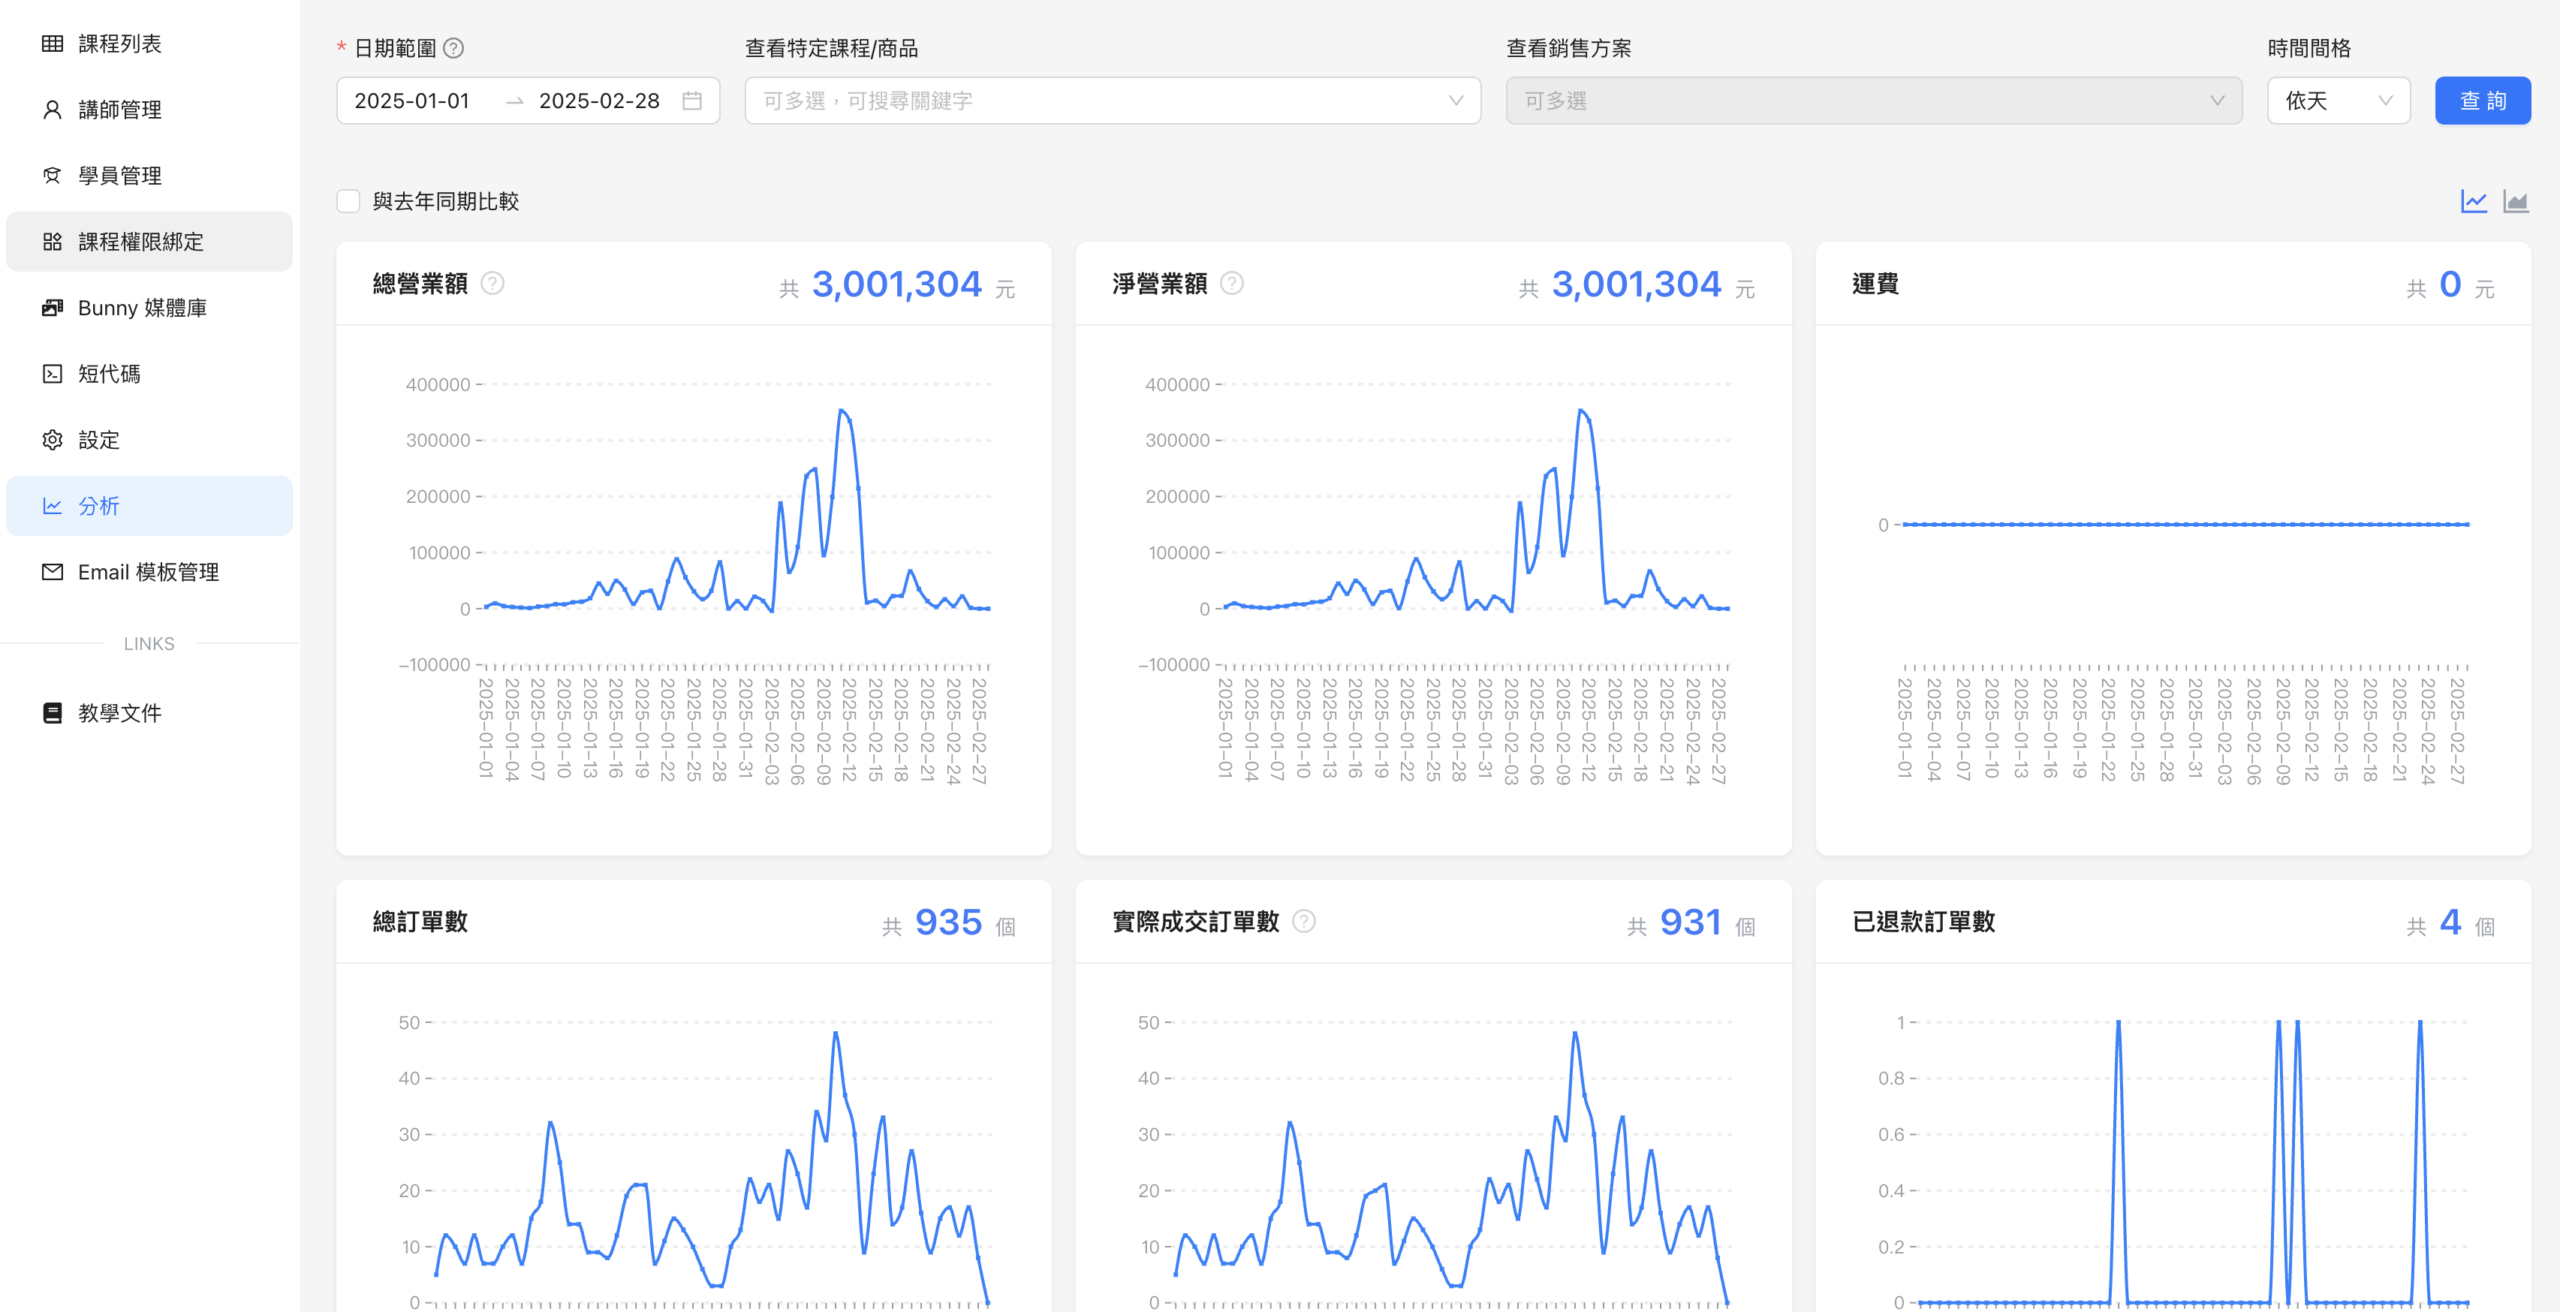The height and width of the screenshot is (1312, 2560).
Task: Open 查看銷售方案 dropdown
Action: [x=1873, y=101]
